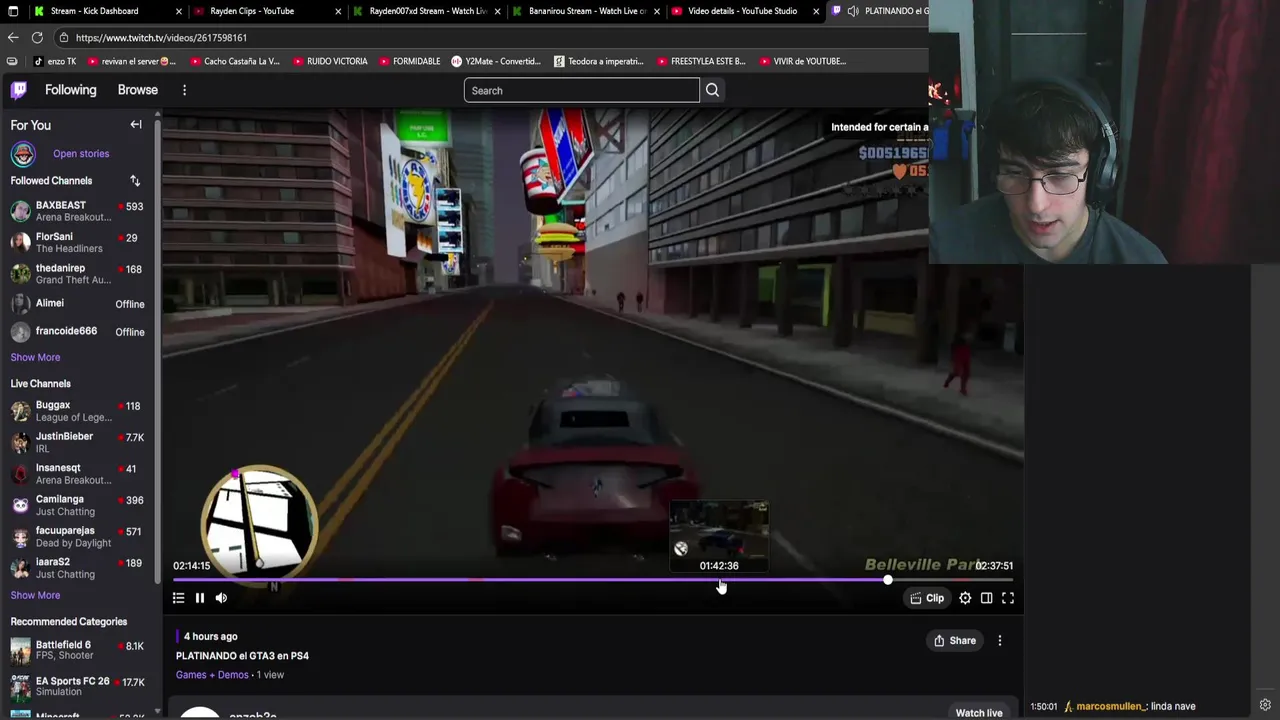
Task: Toggle theatre mode
Action: coord(986,598)
